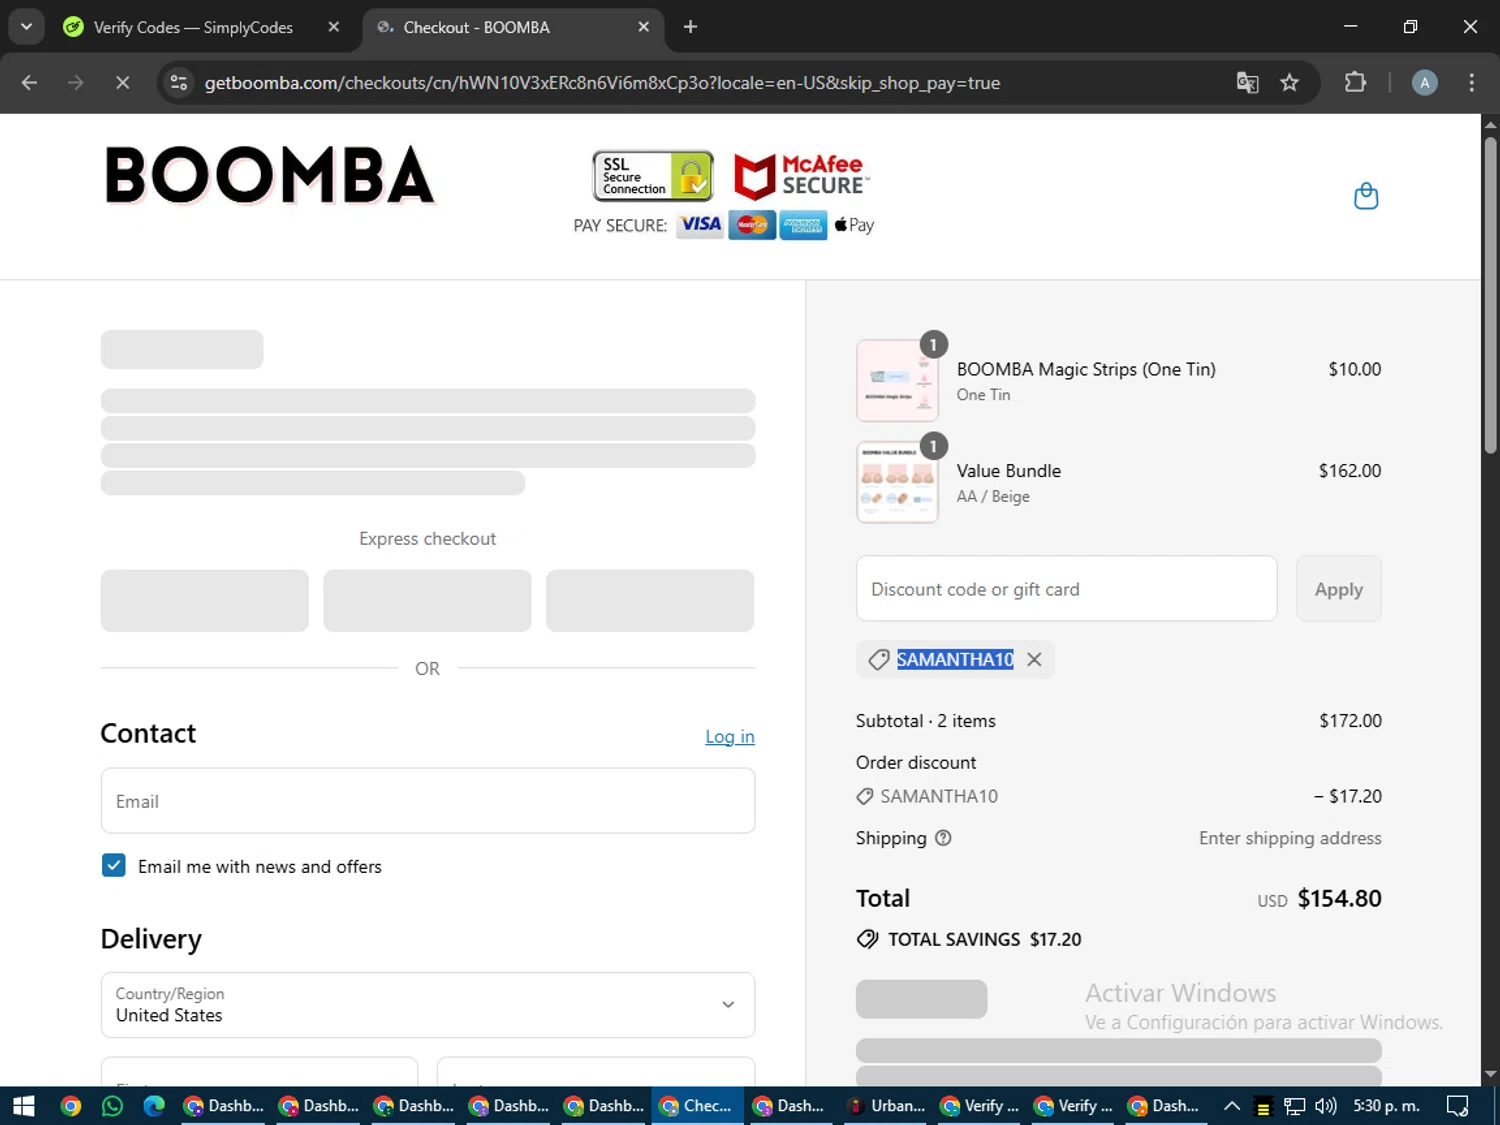This screenshot has height=1125, width=1500.
Task: Click the page vertical scrollbar thumb
Action: pyautogui.click(x=1490, y=295)
